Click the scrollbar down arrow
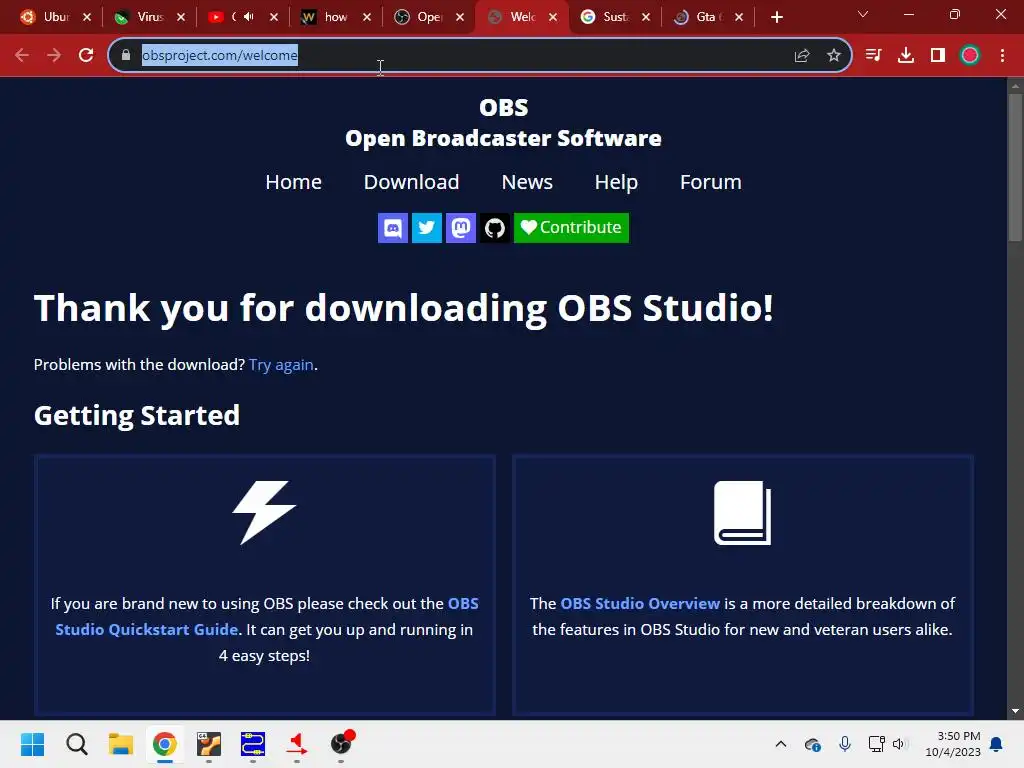 coord(1015,711)
